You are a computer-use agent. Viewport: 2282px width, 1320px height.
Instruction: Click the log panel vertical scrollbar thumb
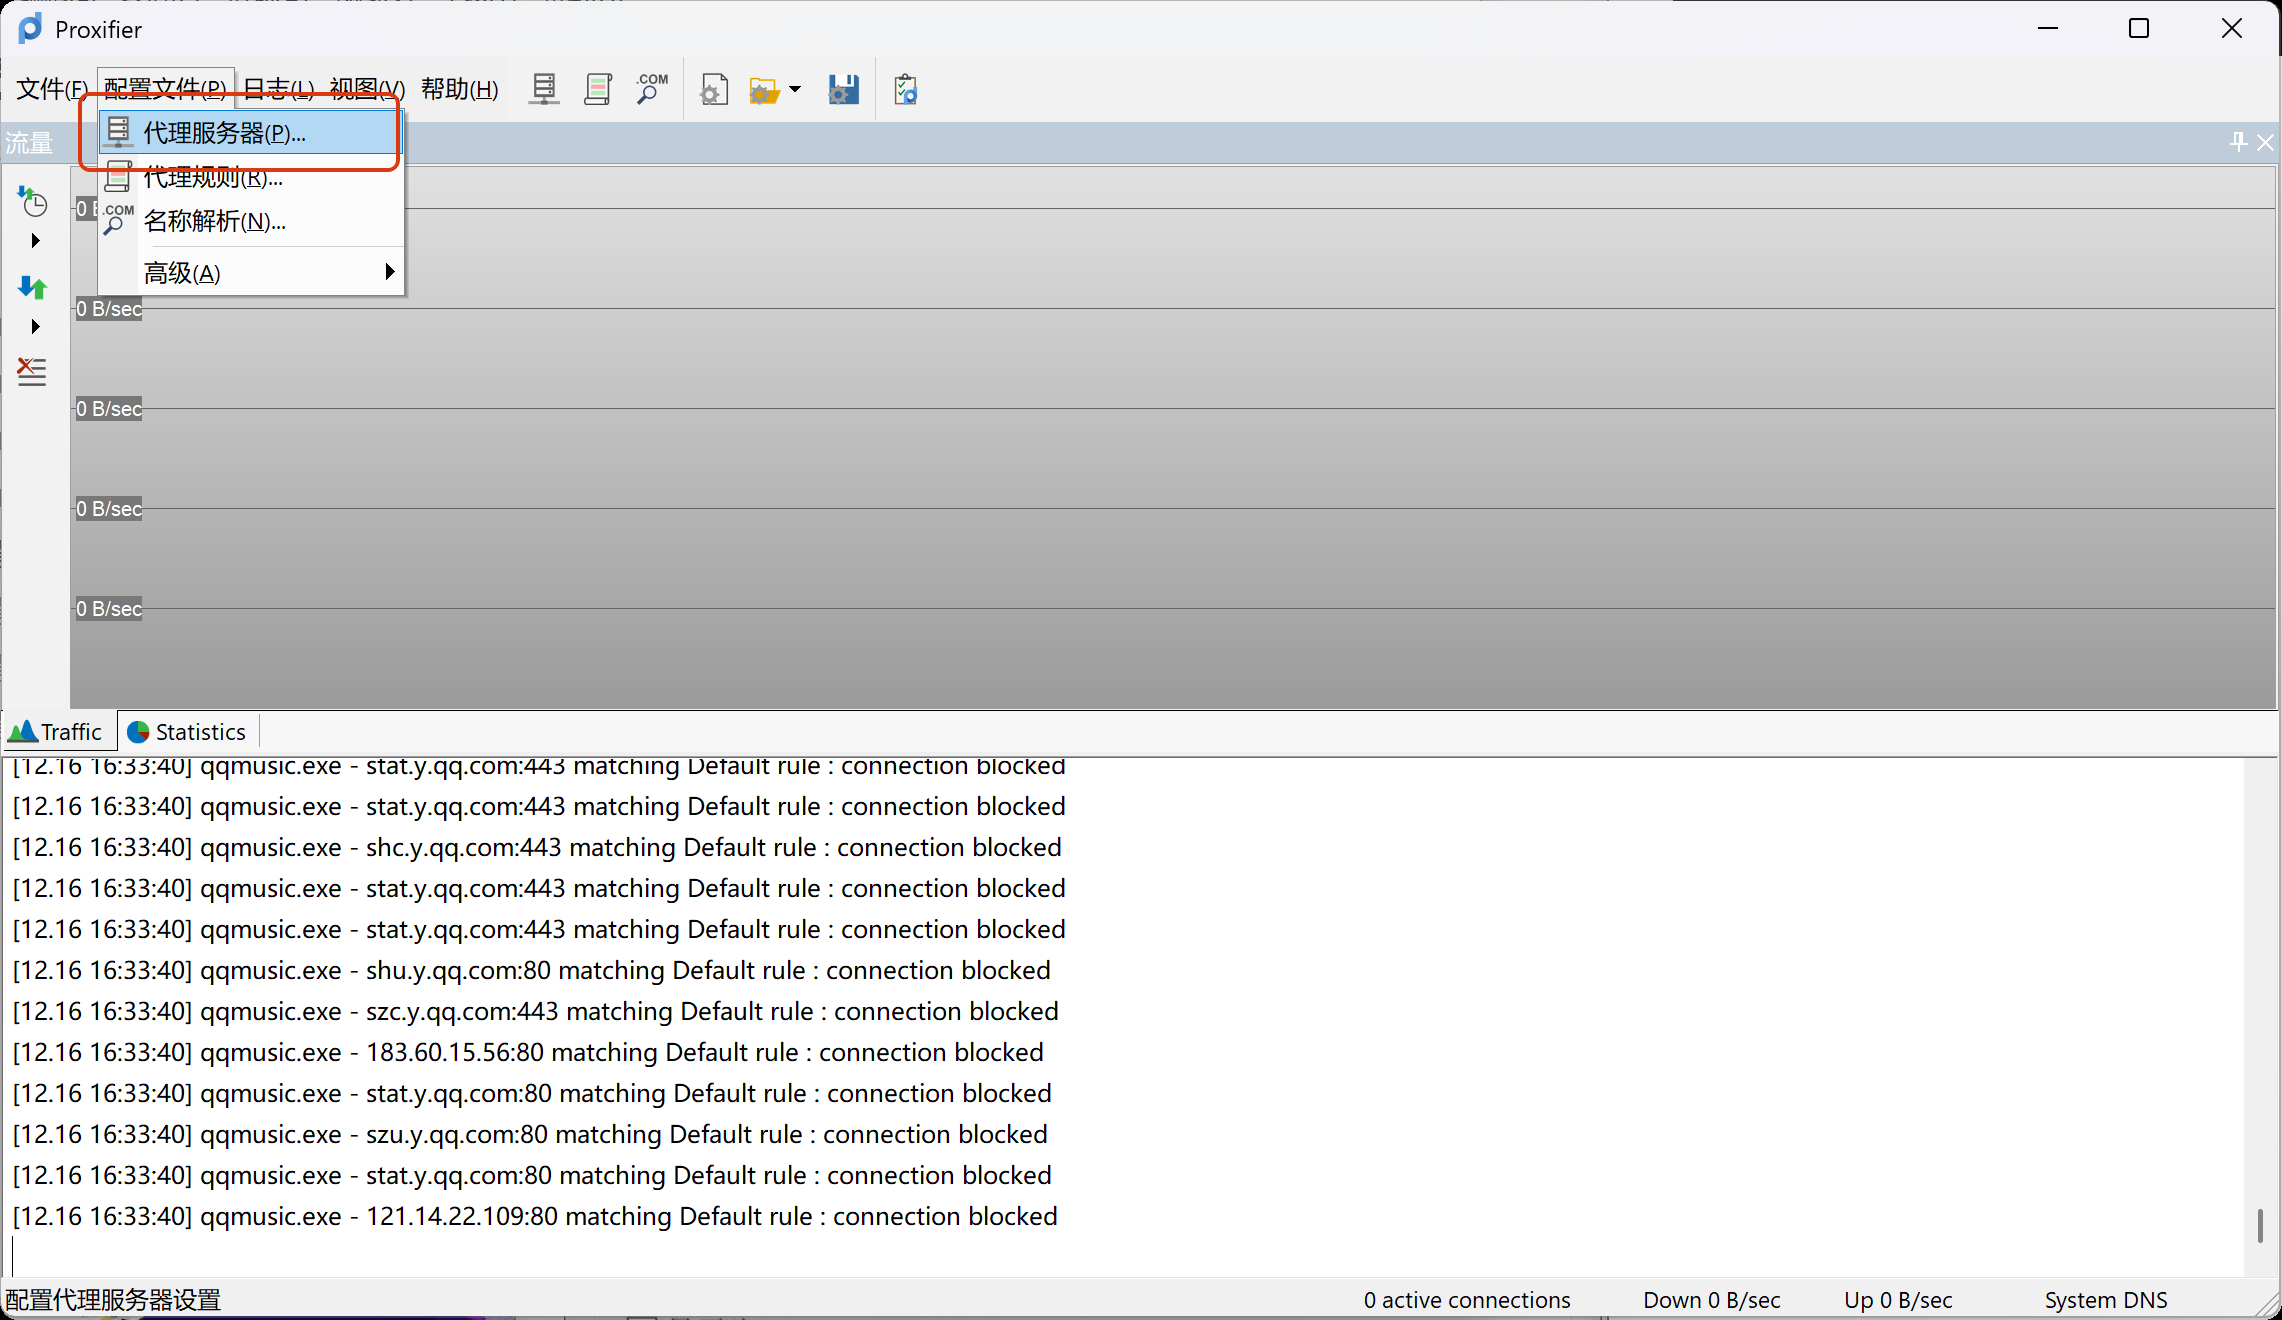[2259, 1225]
